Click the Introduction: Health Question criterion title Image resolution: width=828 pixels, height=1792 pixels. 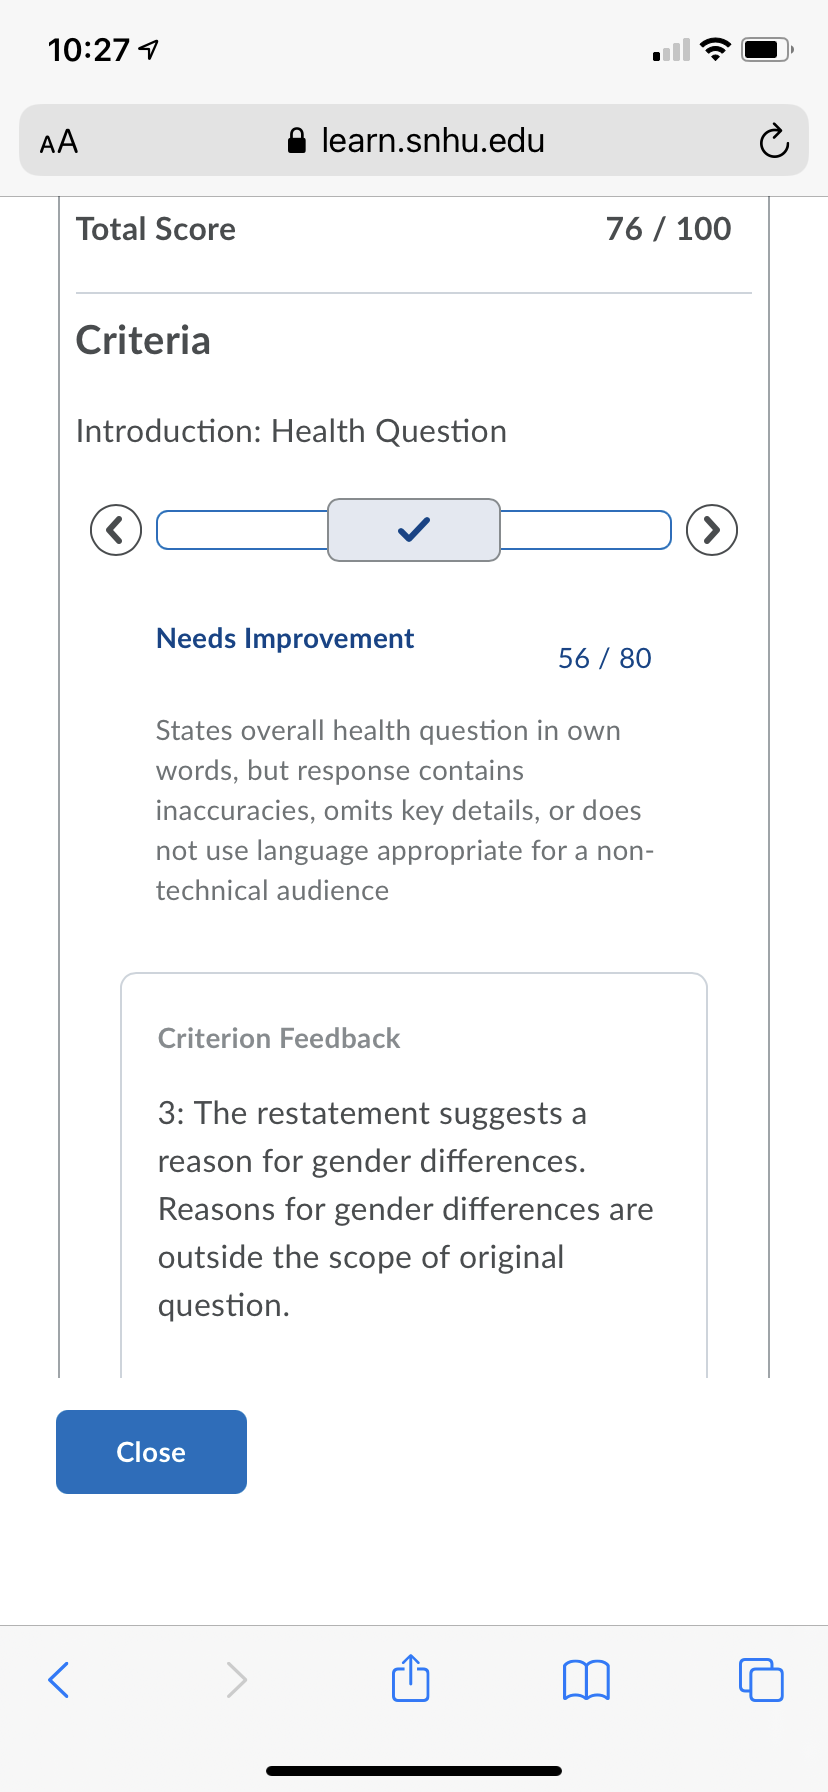(x=291, y=431)
